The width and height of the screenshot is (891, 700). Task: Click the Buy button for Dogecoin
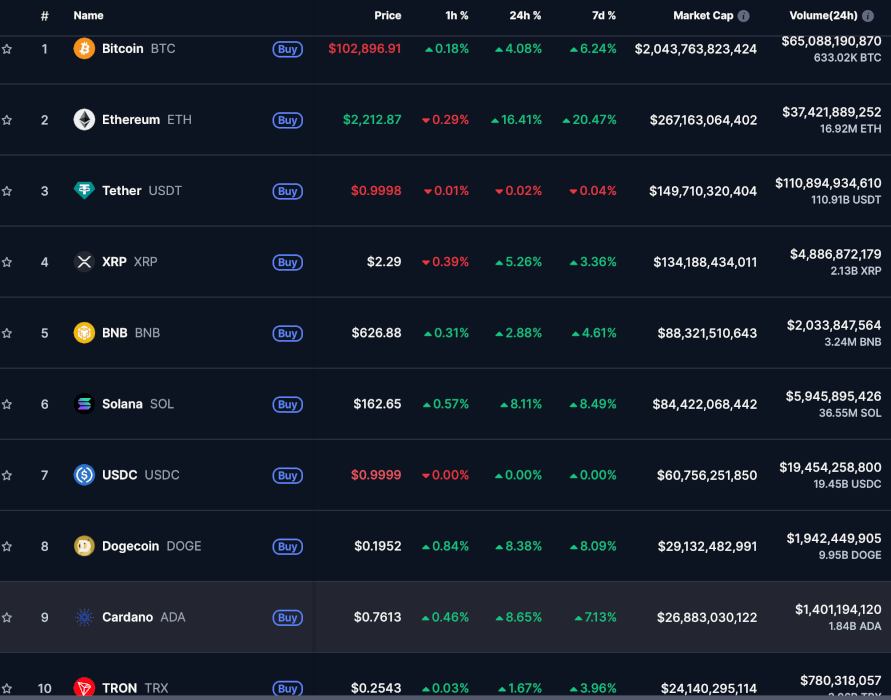coord(288,547)
